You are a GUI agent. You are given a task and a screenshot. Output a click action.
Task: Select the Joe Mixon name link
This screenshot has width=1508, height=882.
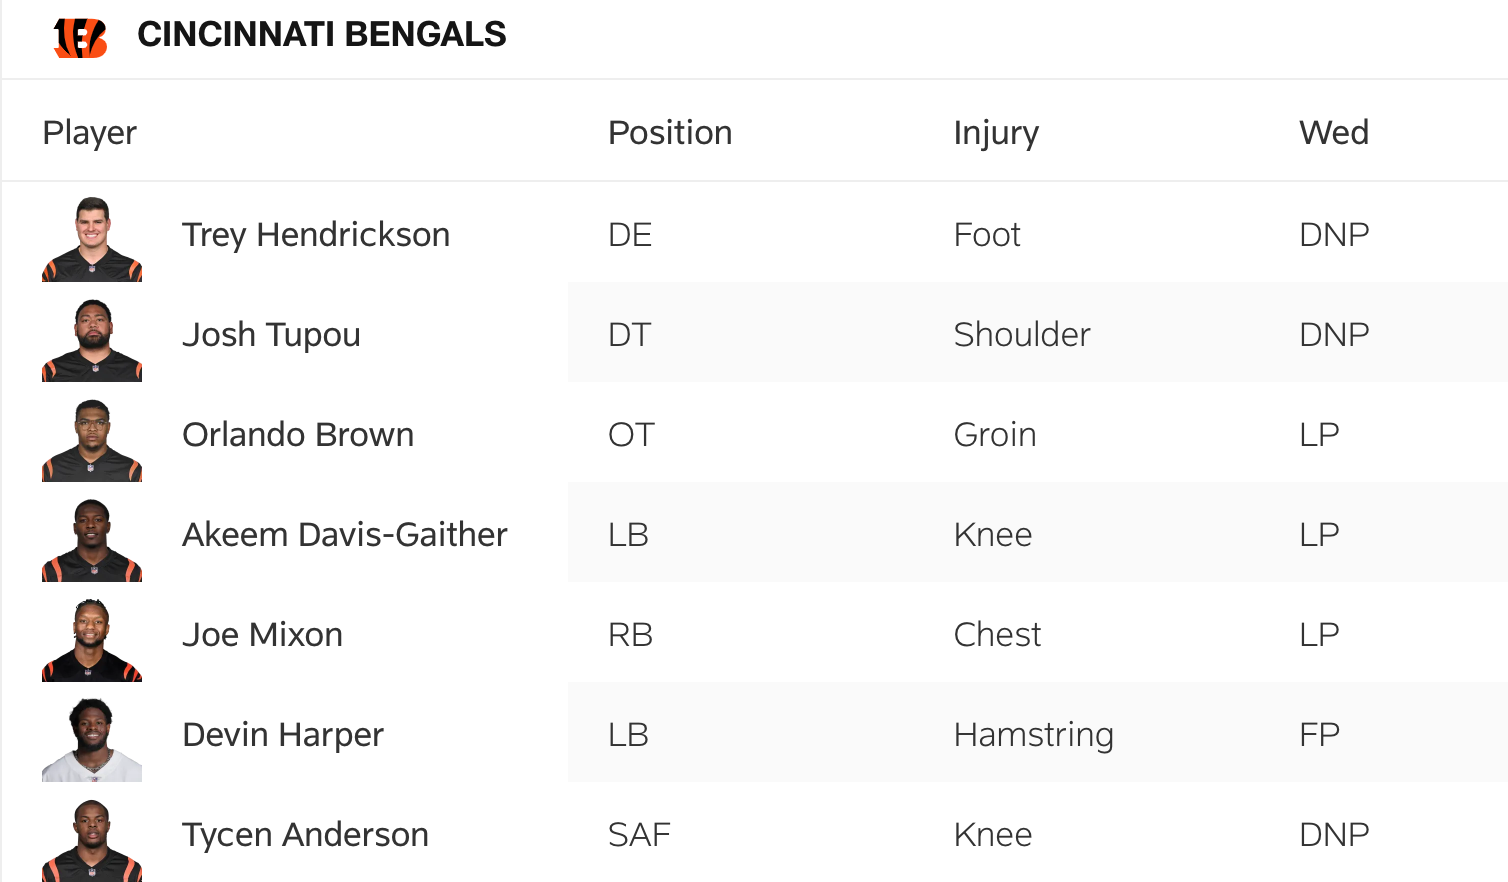(x=262, y=635)
